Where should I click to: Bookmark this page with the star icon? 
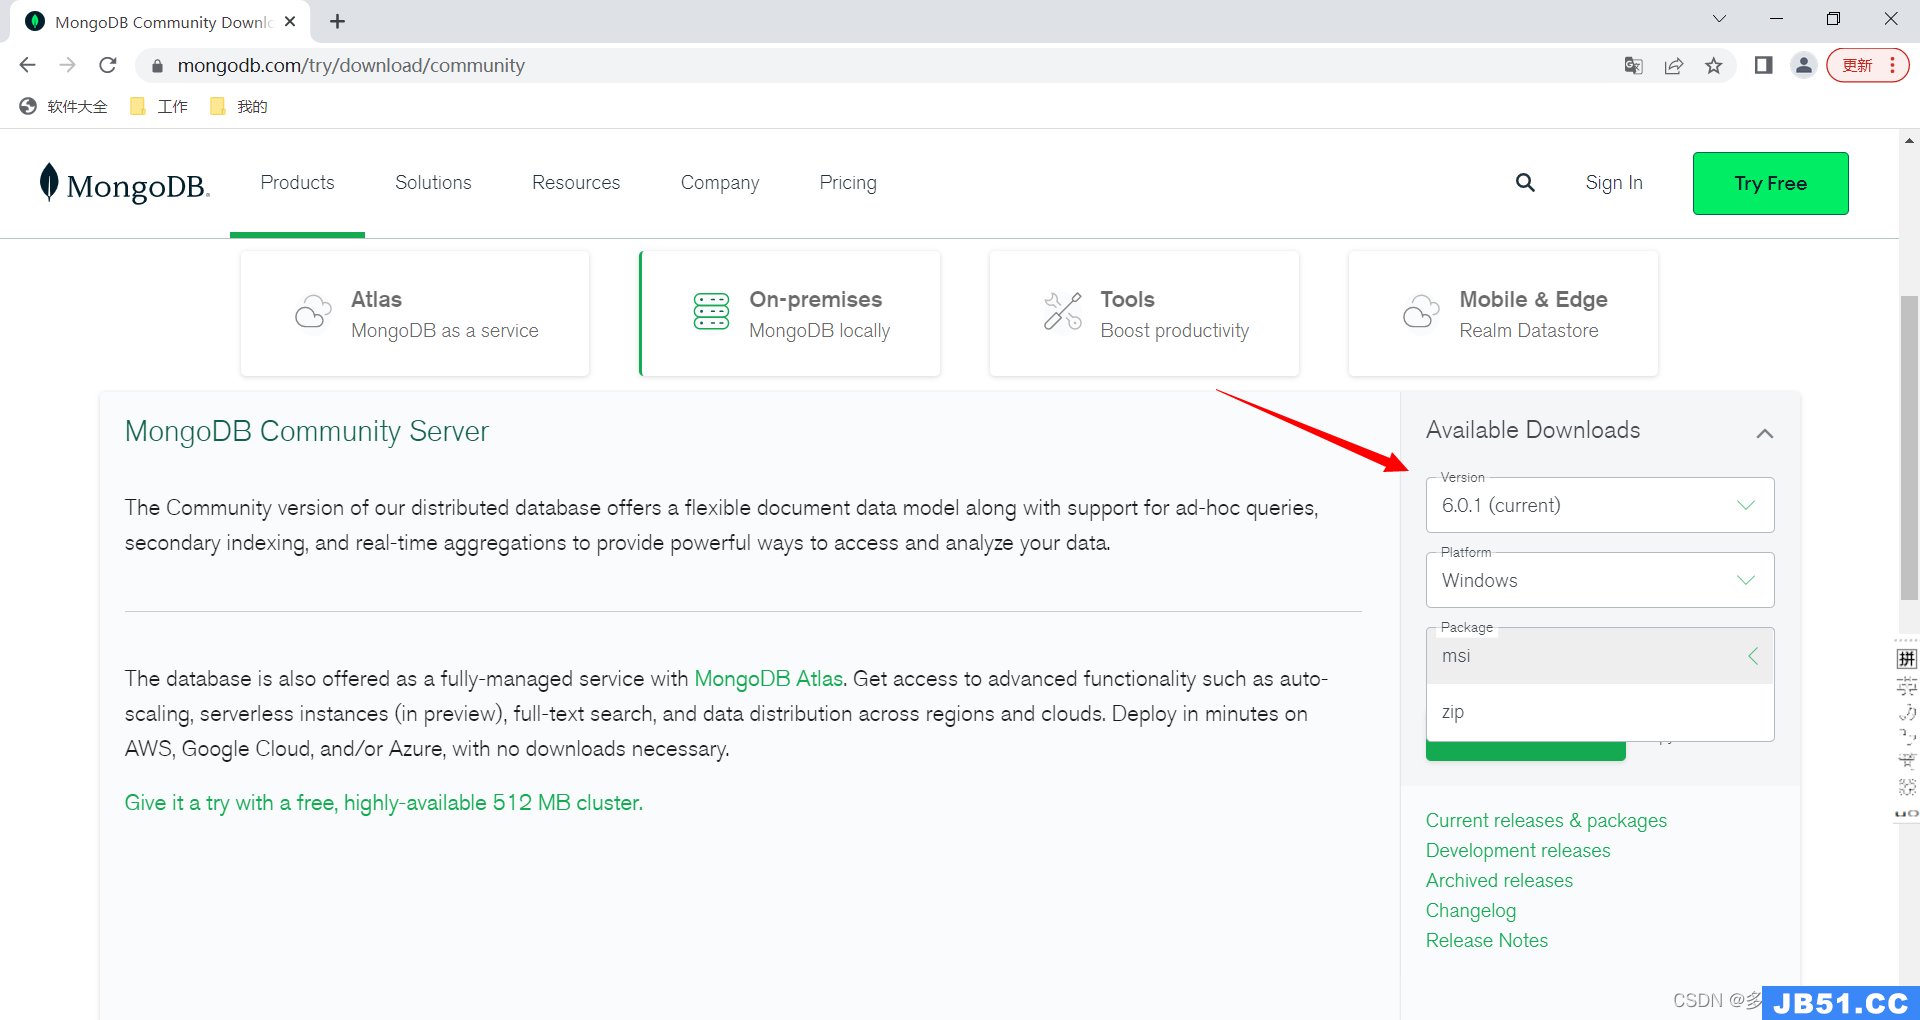click(x=1714, y=66)
